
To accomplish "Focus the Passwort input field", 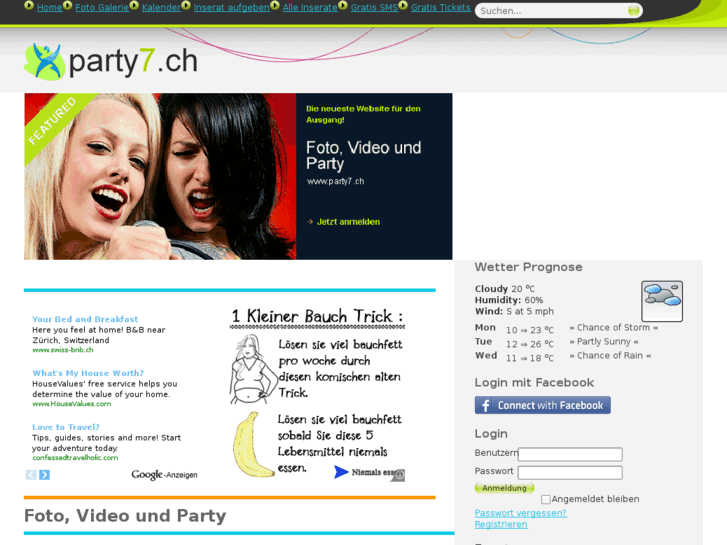I will pyautogui.click(x=570, y=472).
